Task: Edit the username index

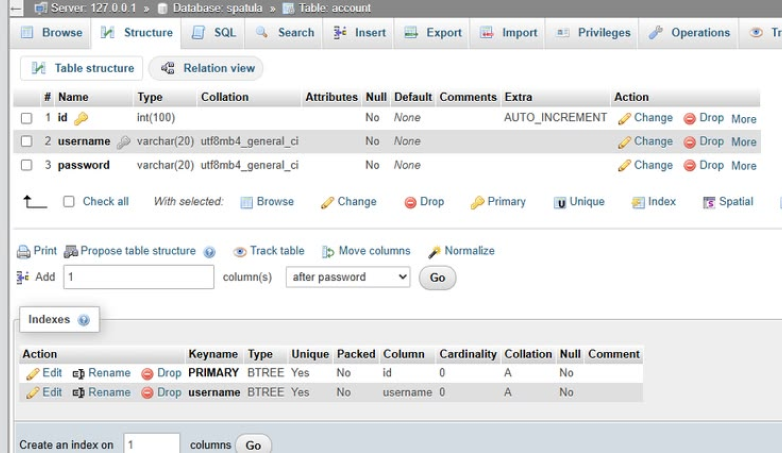Action: (x=44, y=393)
